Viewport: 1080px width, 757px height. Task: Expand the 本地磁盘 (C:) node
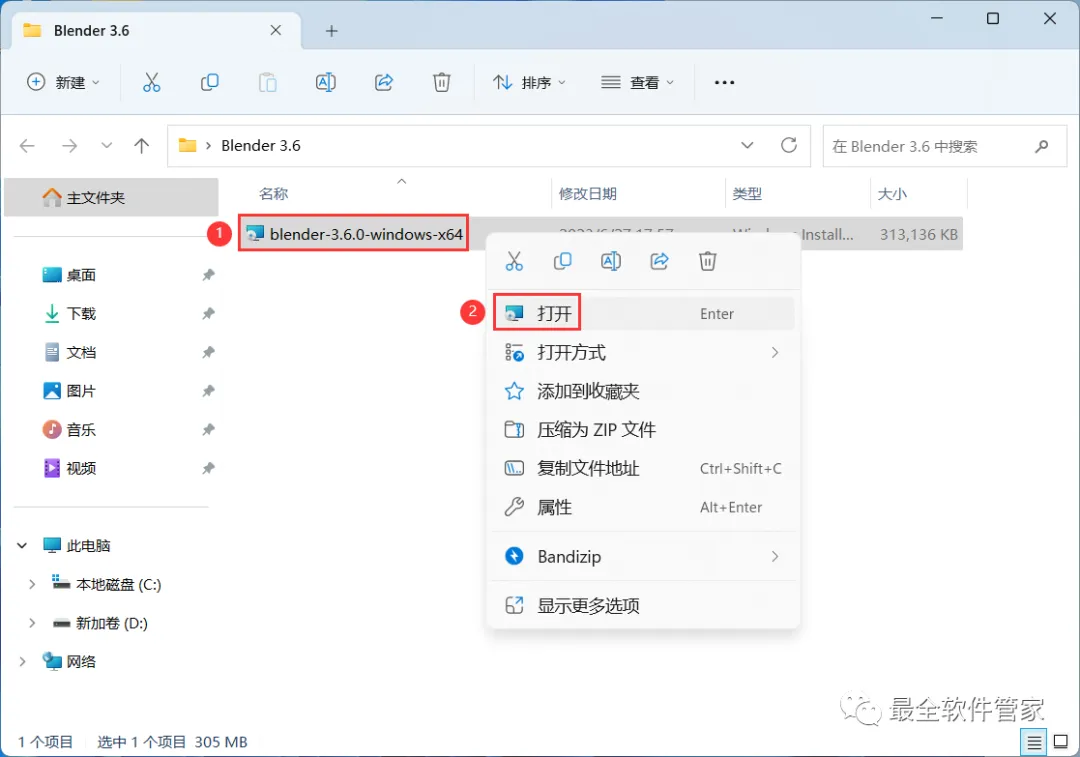pyautogui.click(x=31, y=584)
